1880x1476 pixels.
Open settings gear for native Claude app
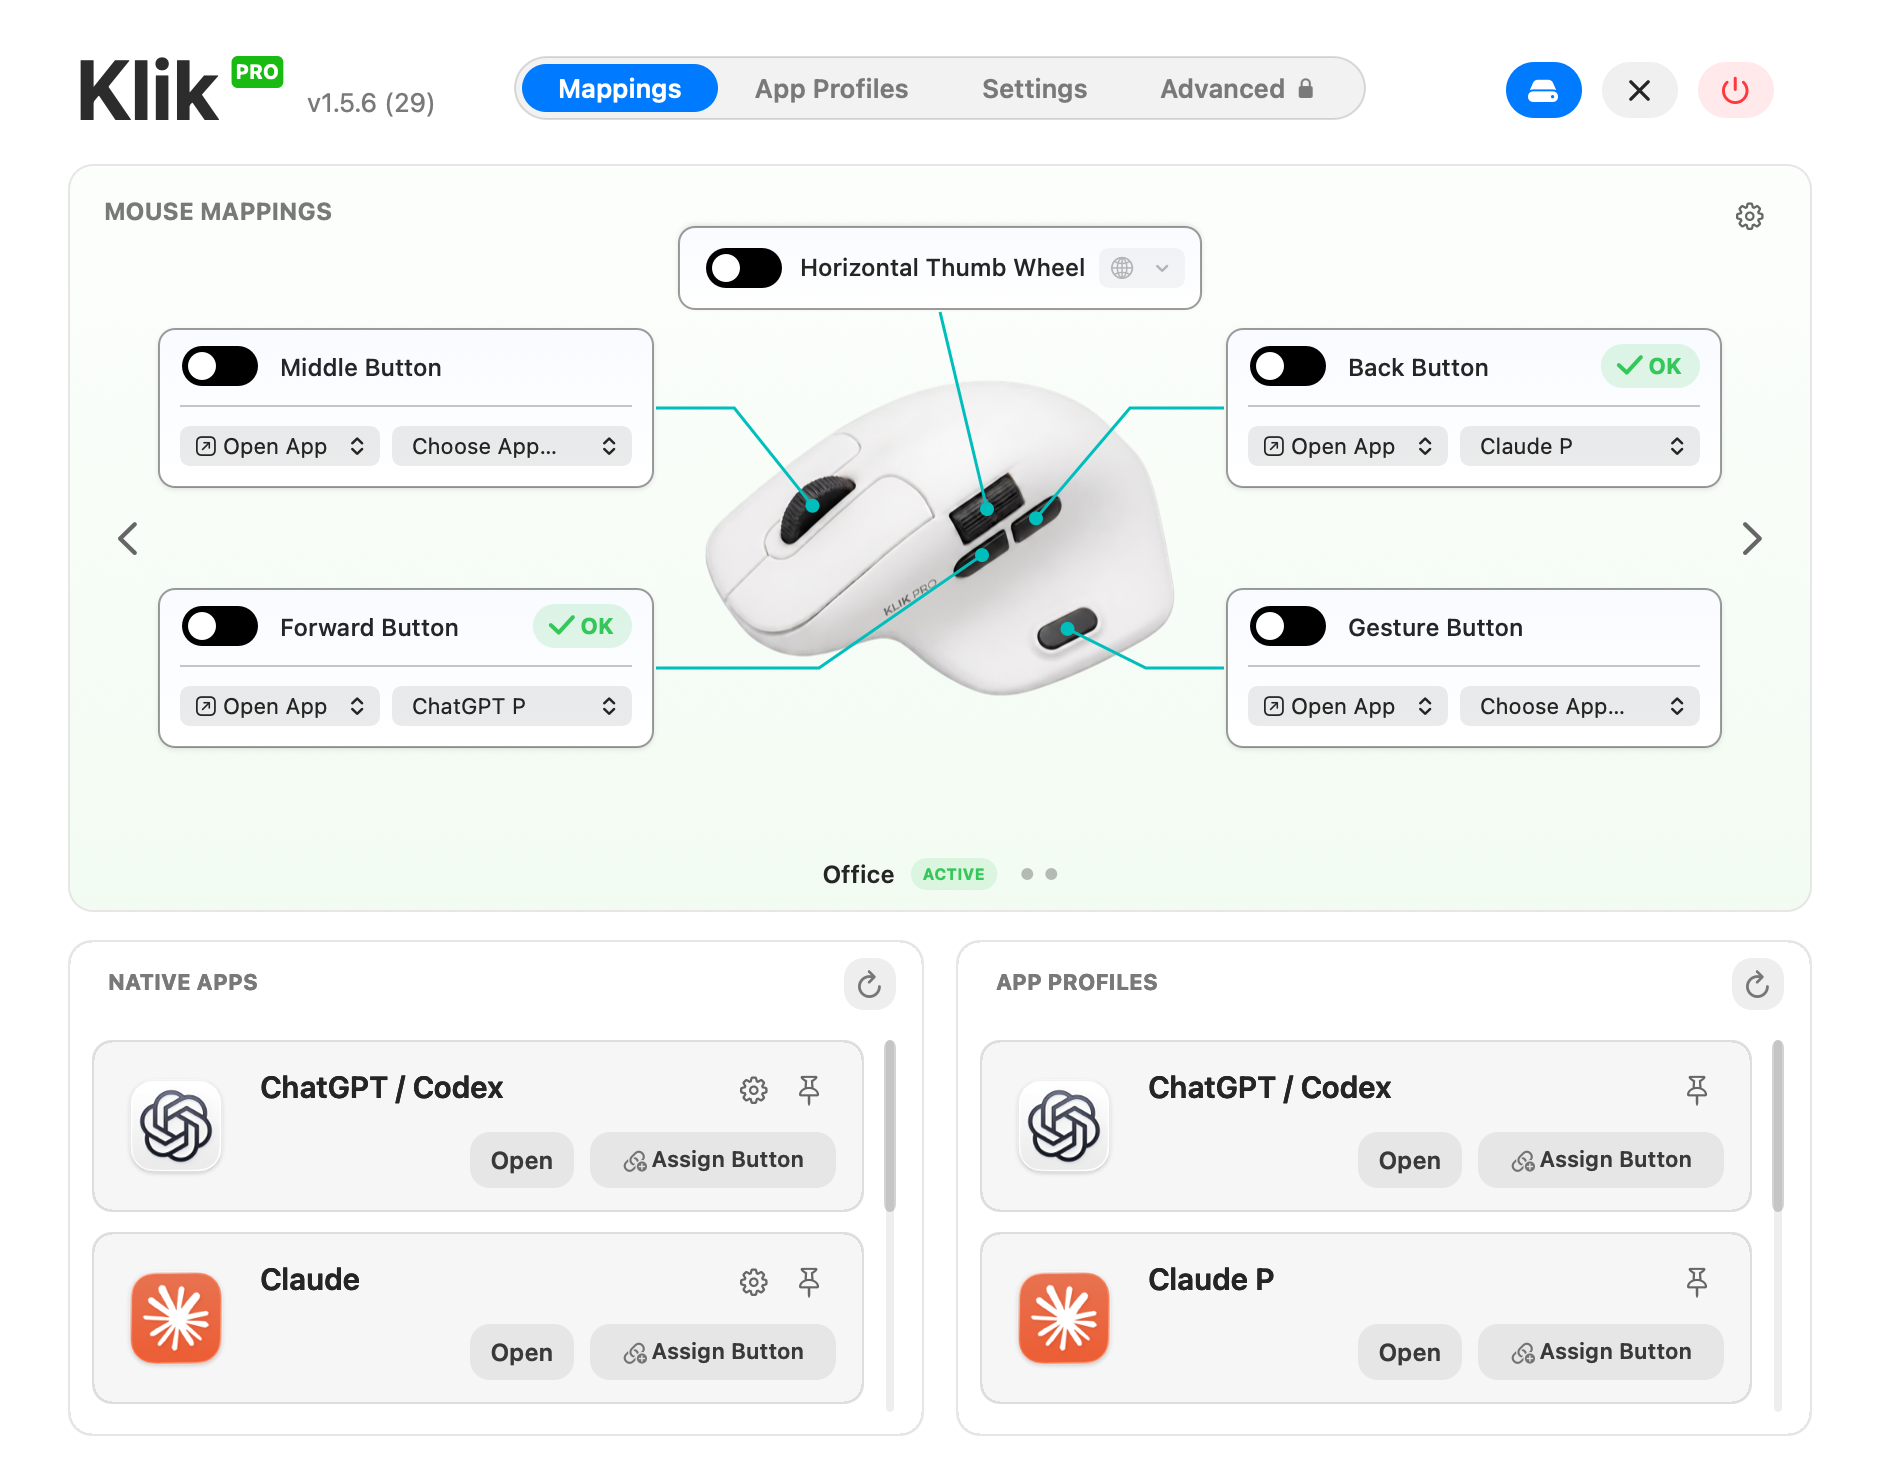753,1281
